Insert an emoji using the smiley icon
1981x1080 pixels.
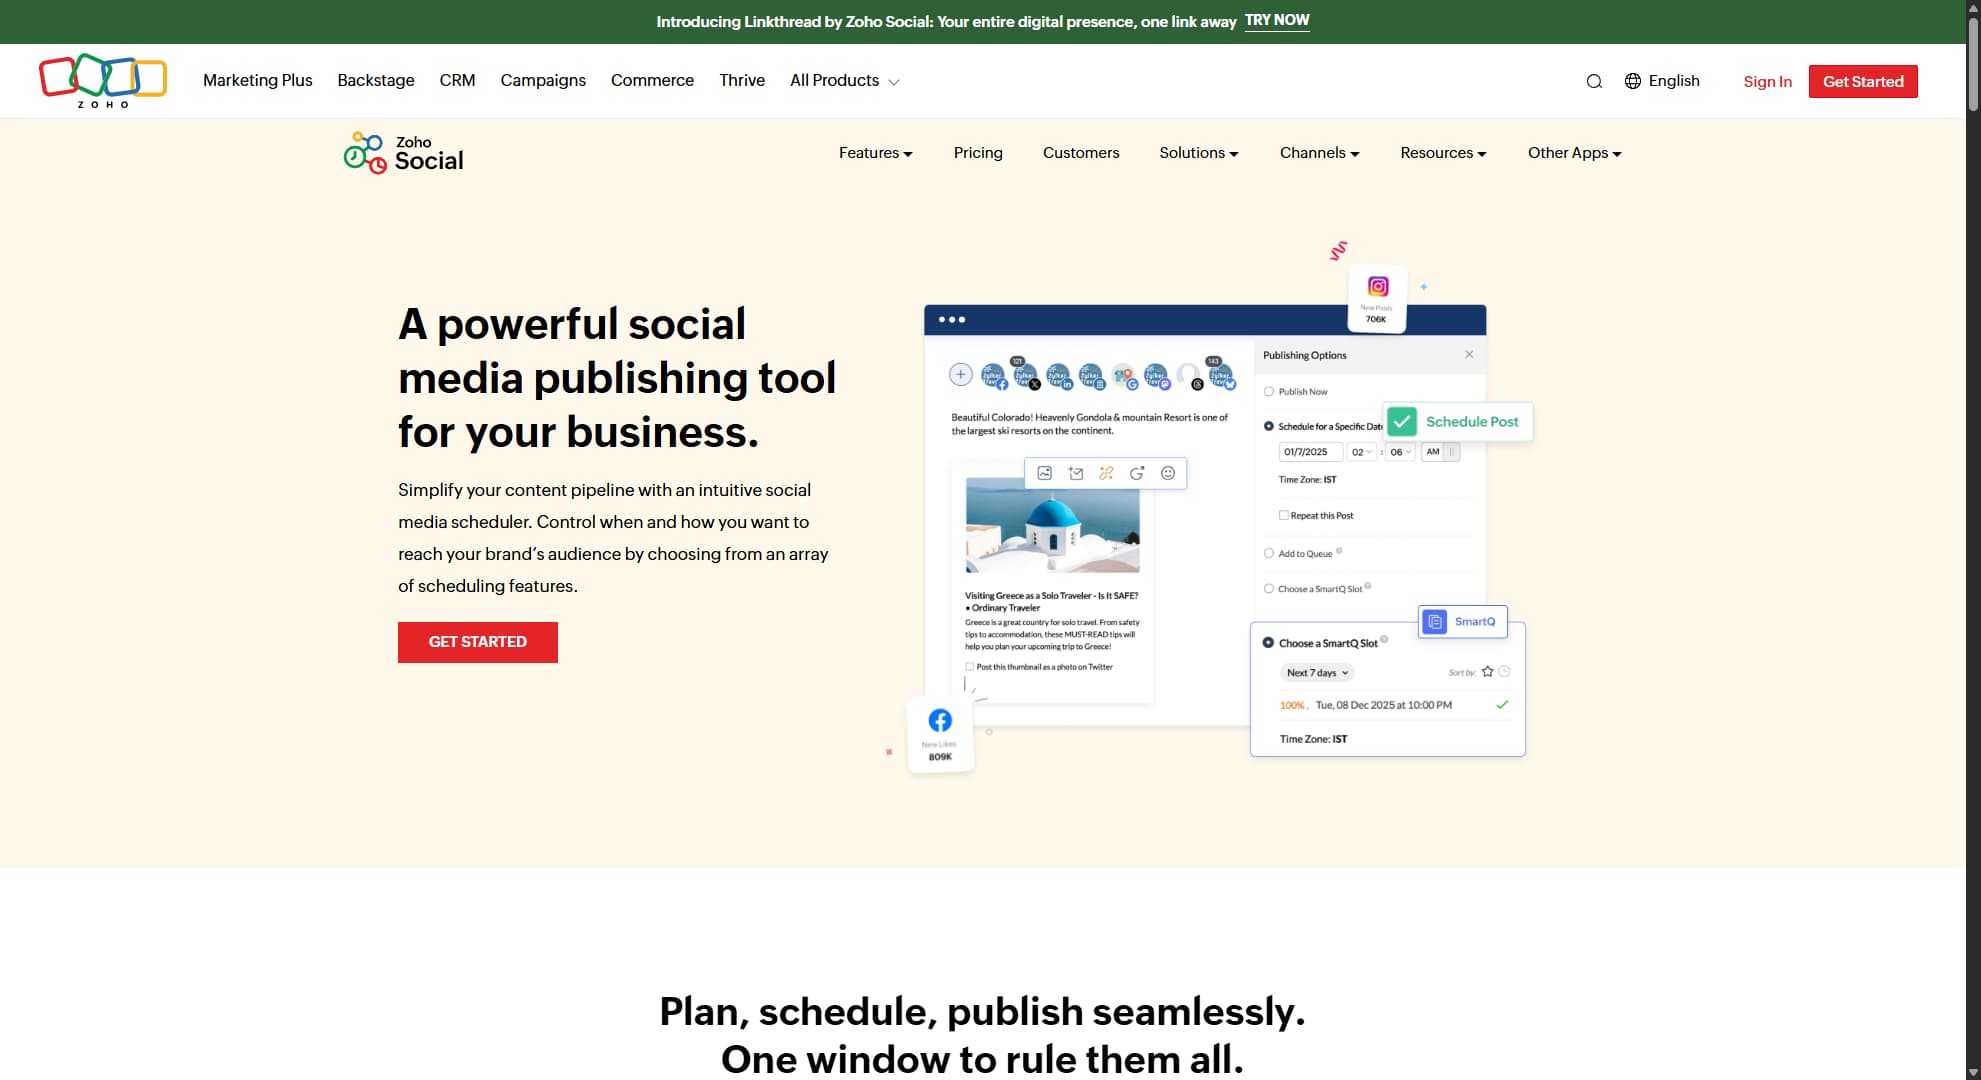click(1169, 473)
